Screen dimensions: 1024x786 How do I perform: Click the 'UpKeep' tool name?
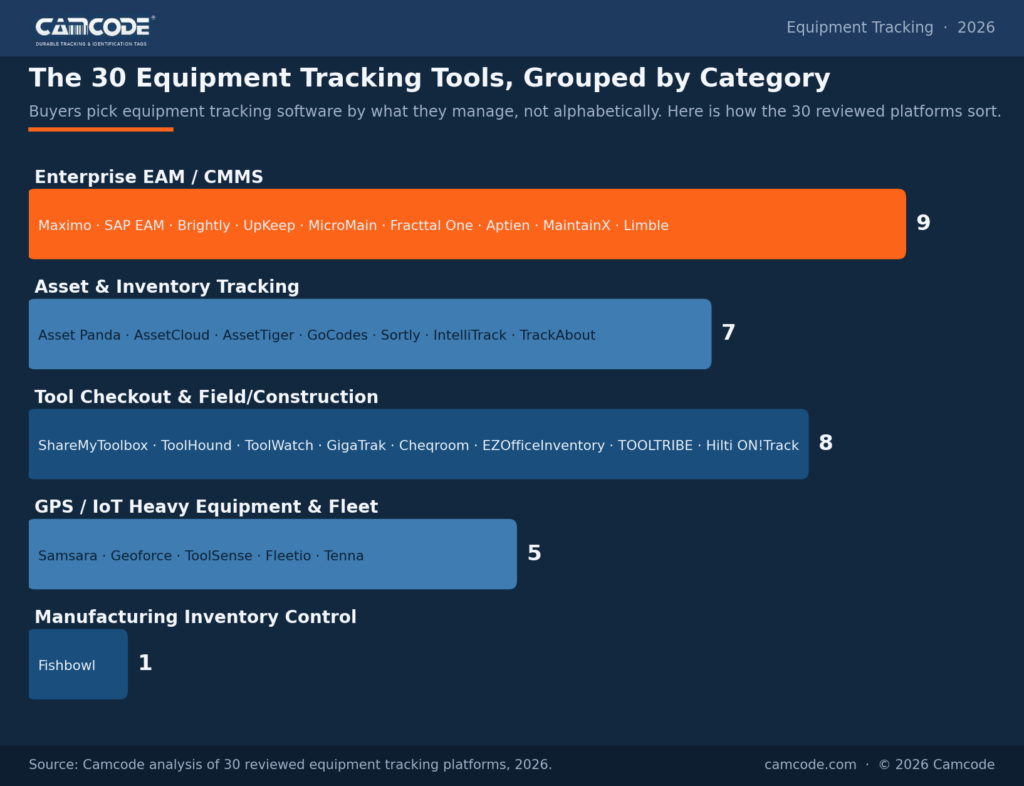point(269,225)
